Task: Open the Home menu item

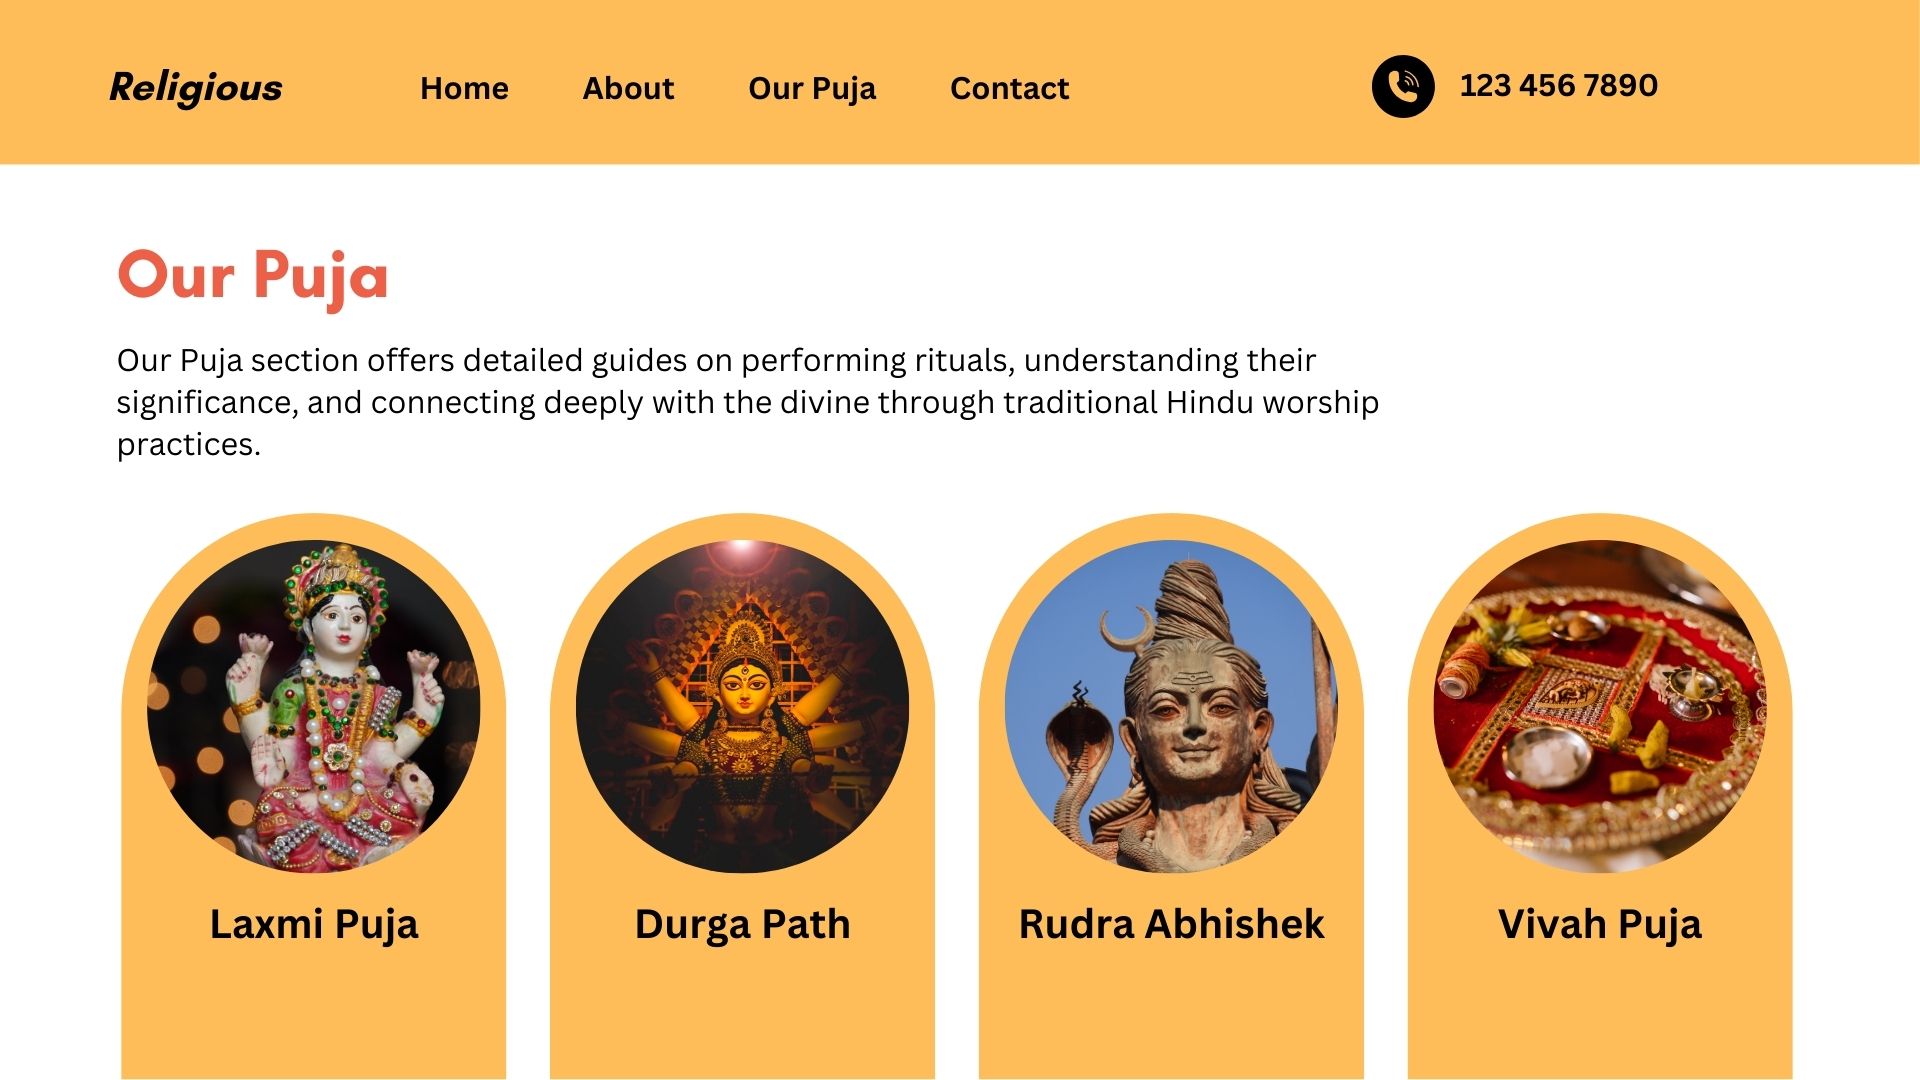Action: point(464,88)
